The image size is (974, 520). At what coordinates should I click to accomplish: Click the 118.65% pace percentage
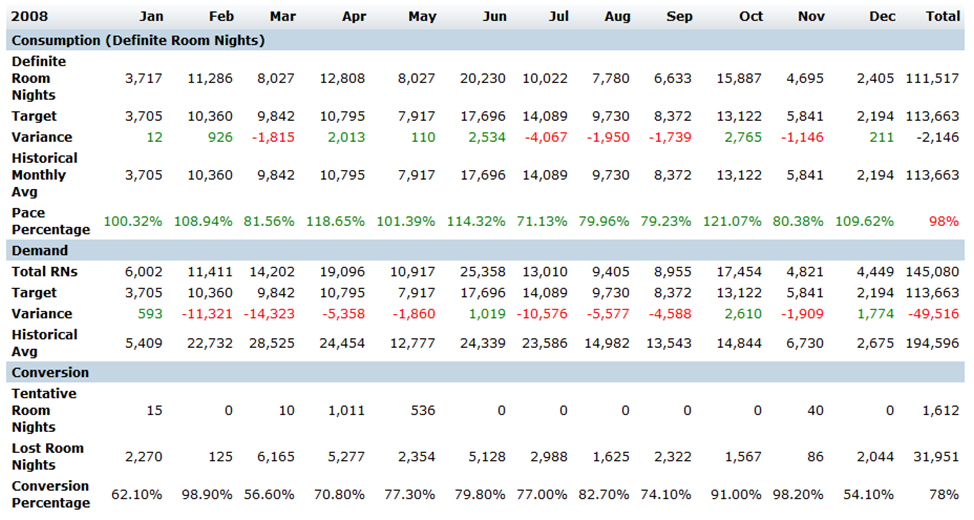335,221
